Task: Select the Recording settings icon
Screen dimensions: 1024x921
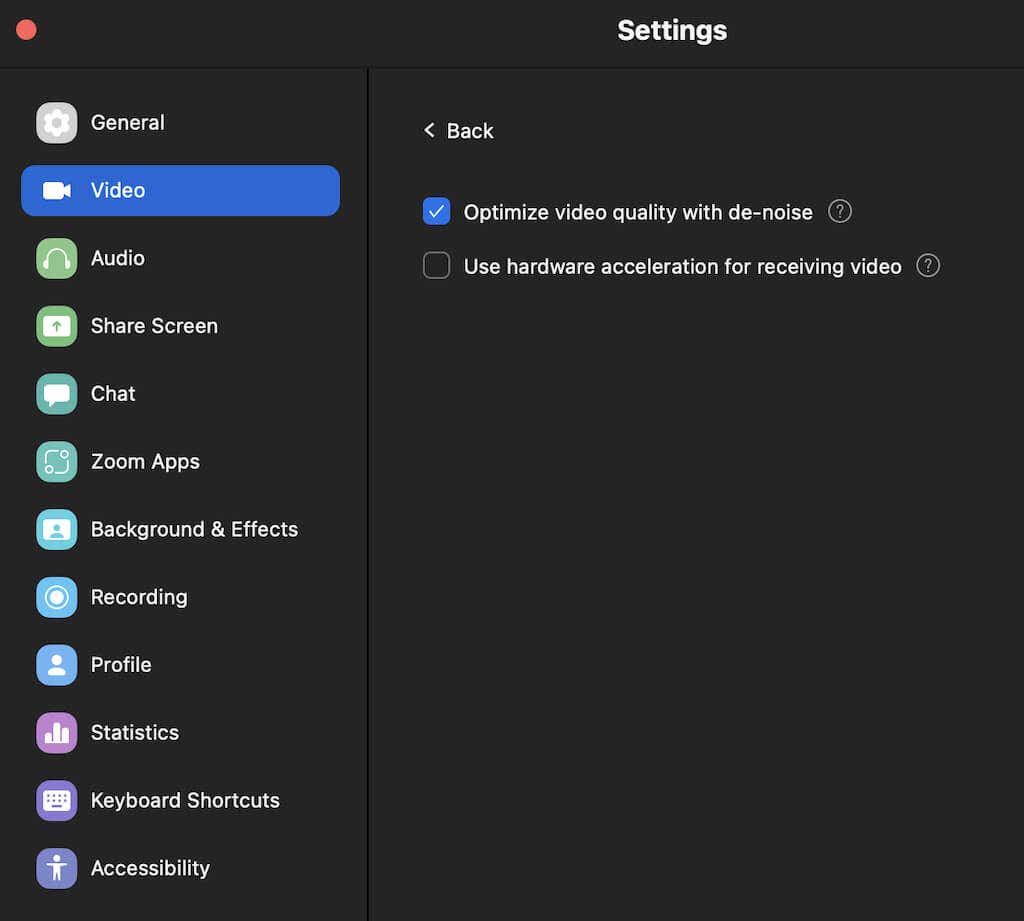Action: point(56,597)
